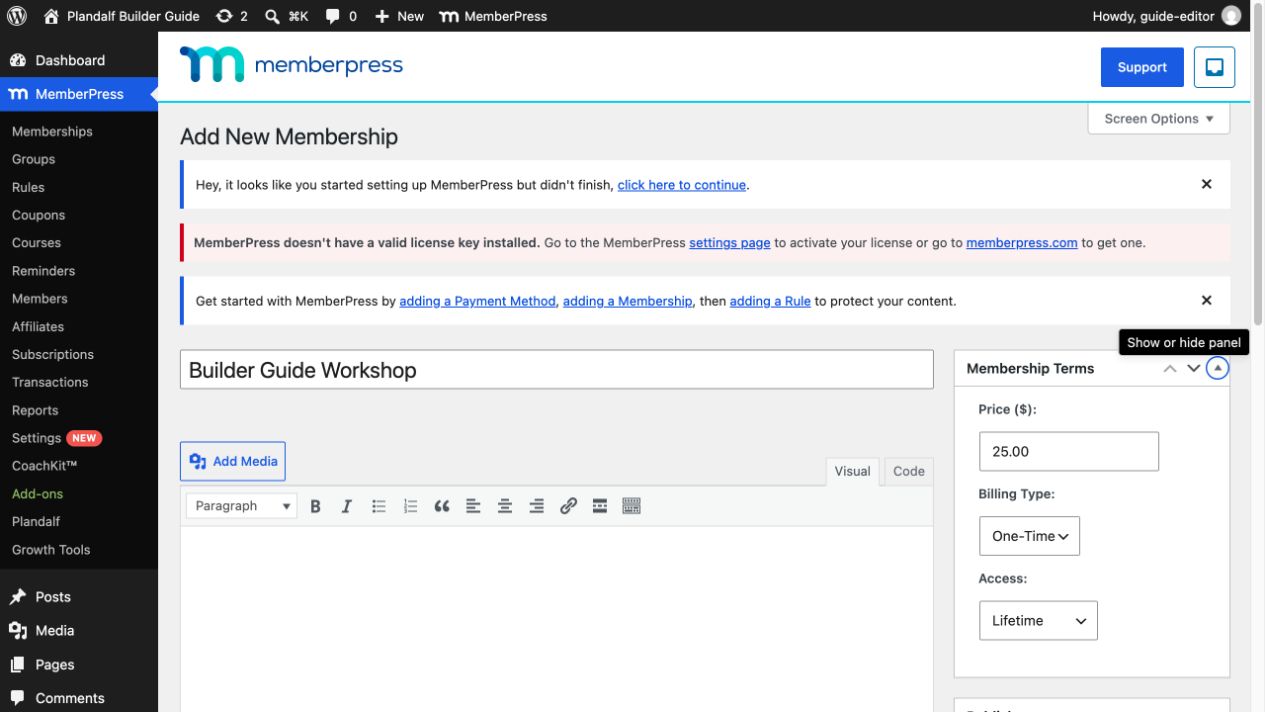Open Subscriptions in sidebar
The width and height of the screenshot is (1265, 712).
(53, 354)
